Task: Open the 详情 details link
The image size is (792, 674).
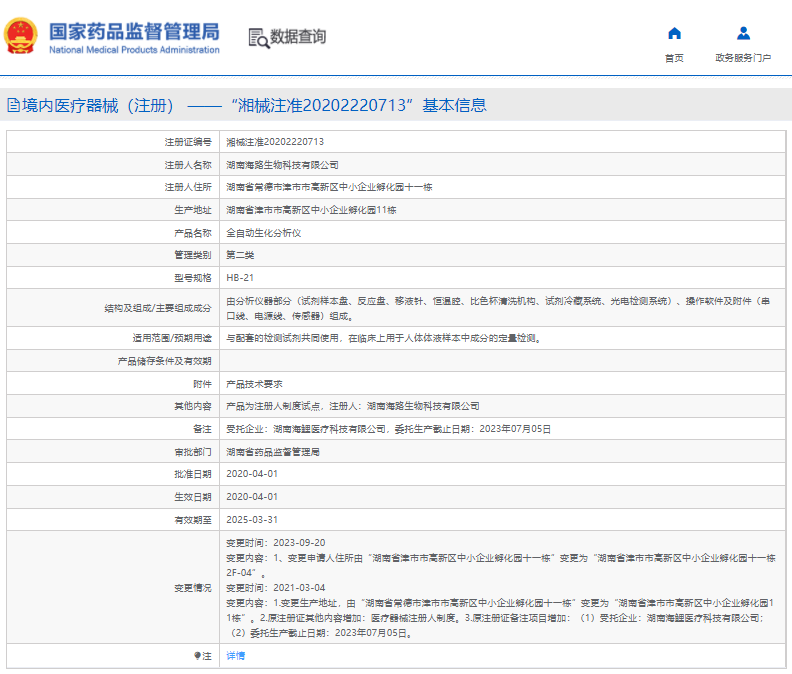Action: 235,655
